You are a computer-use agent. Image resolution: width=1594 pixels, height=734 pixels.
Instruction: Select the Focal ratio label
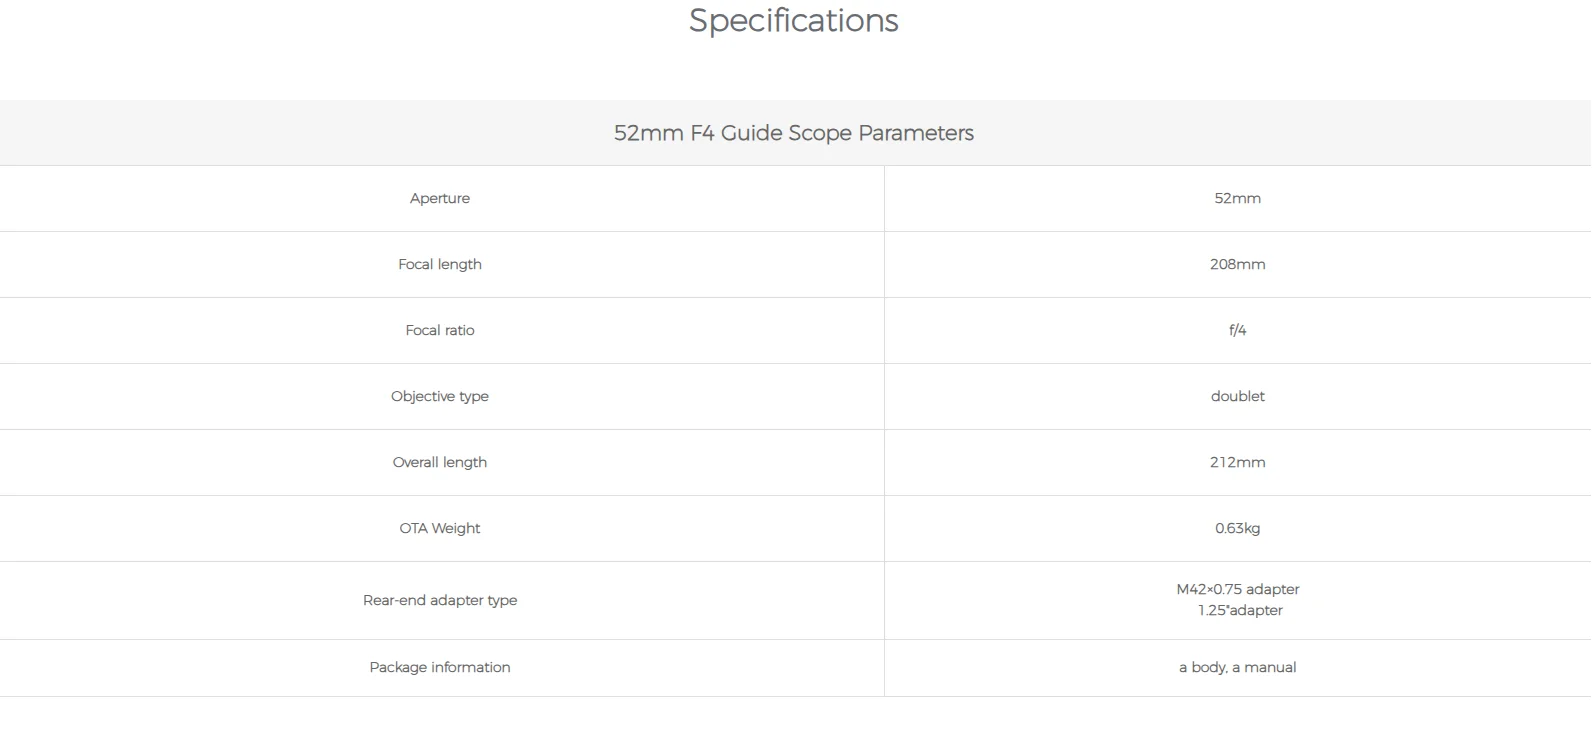coord(440,330)
